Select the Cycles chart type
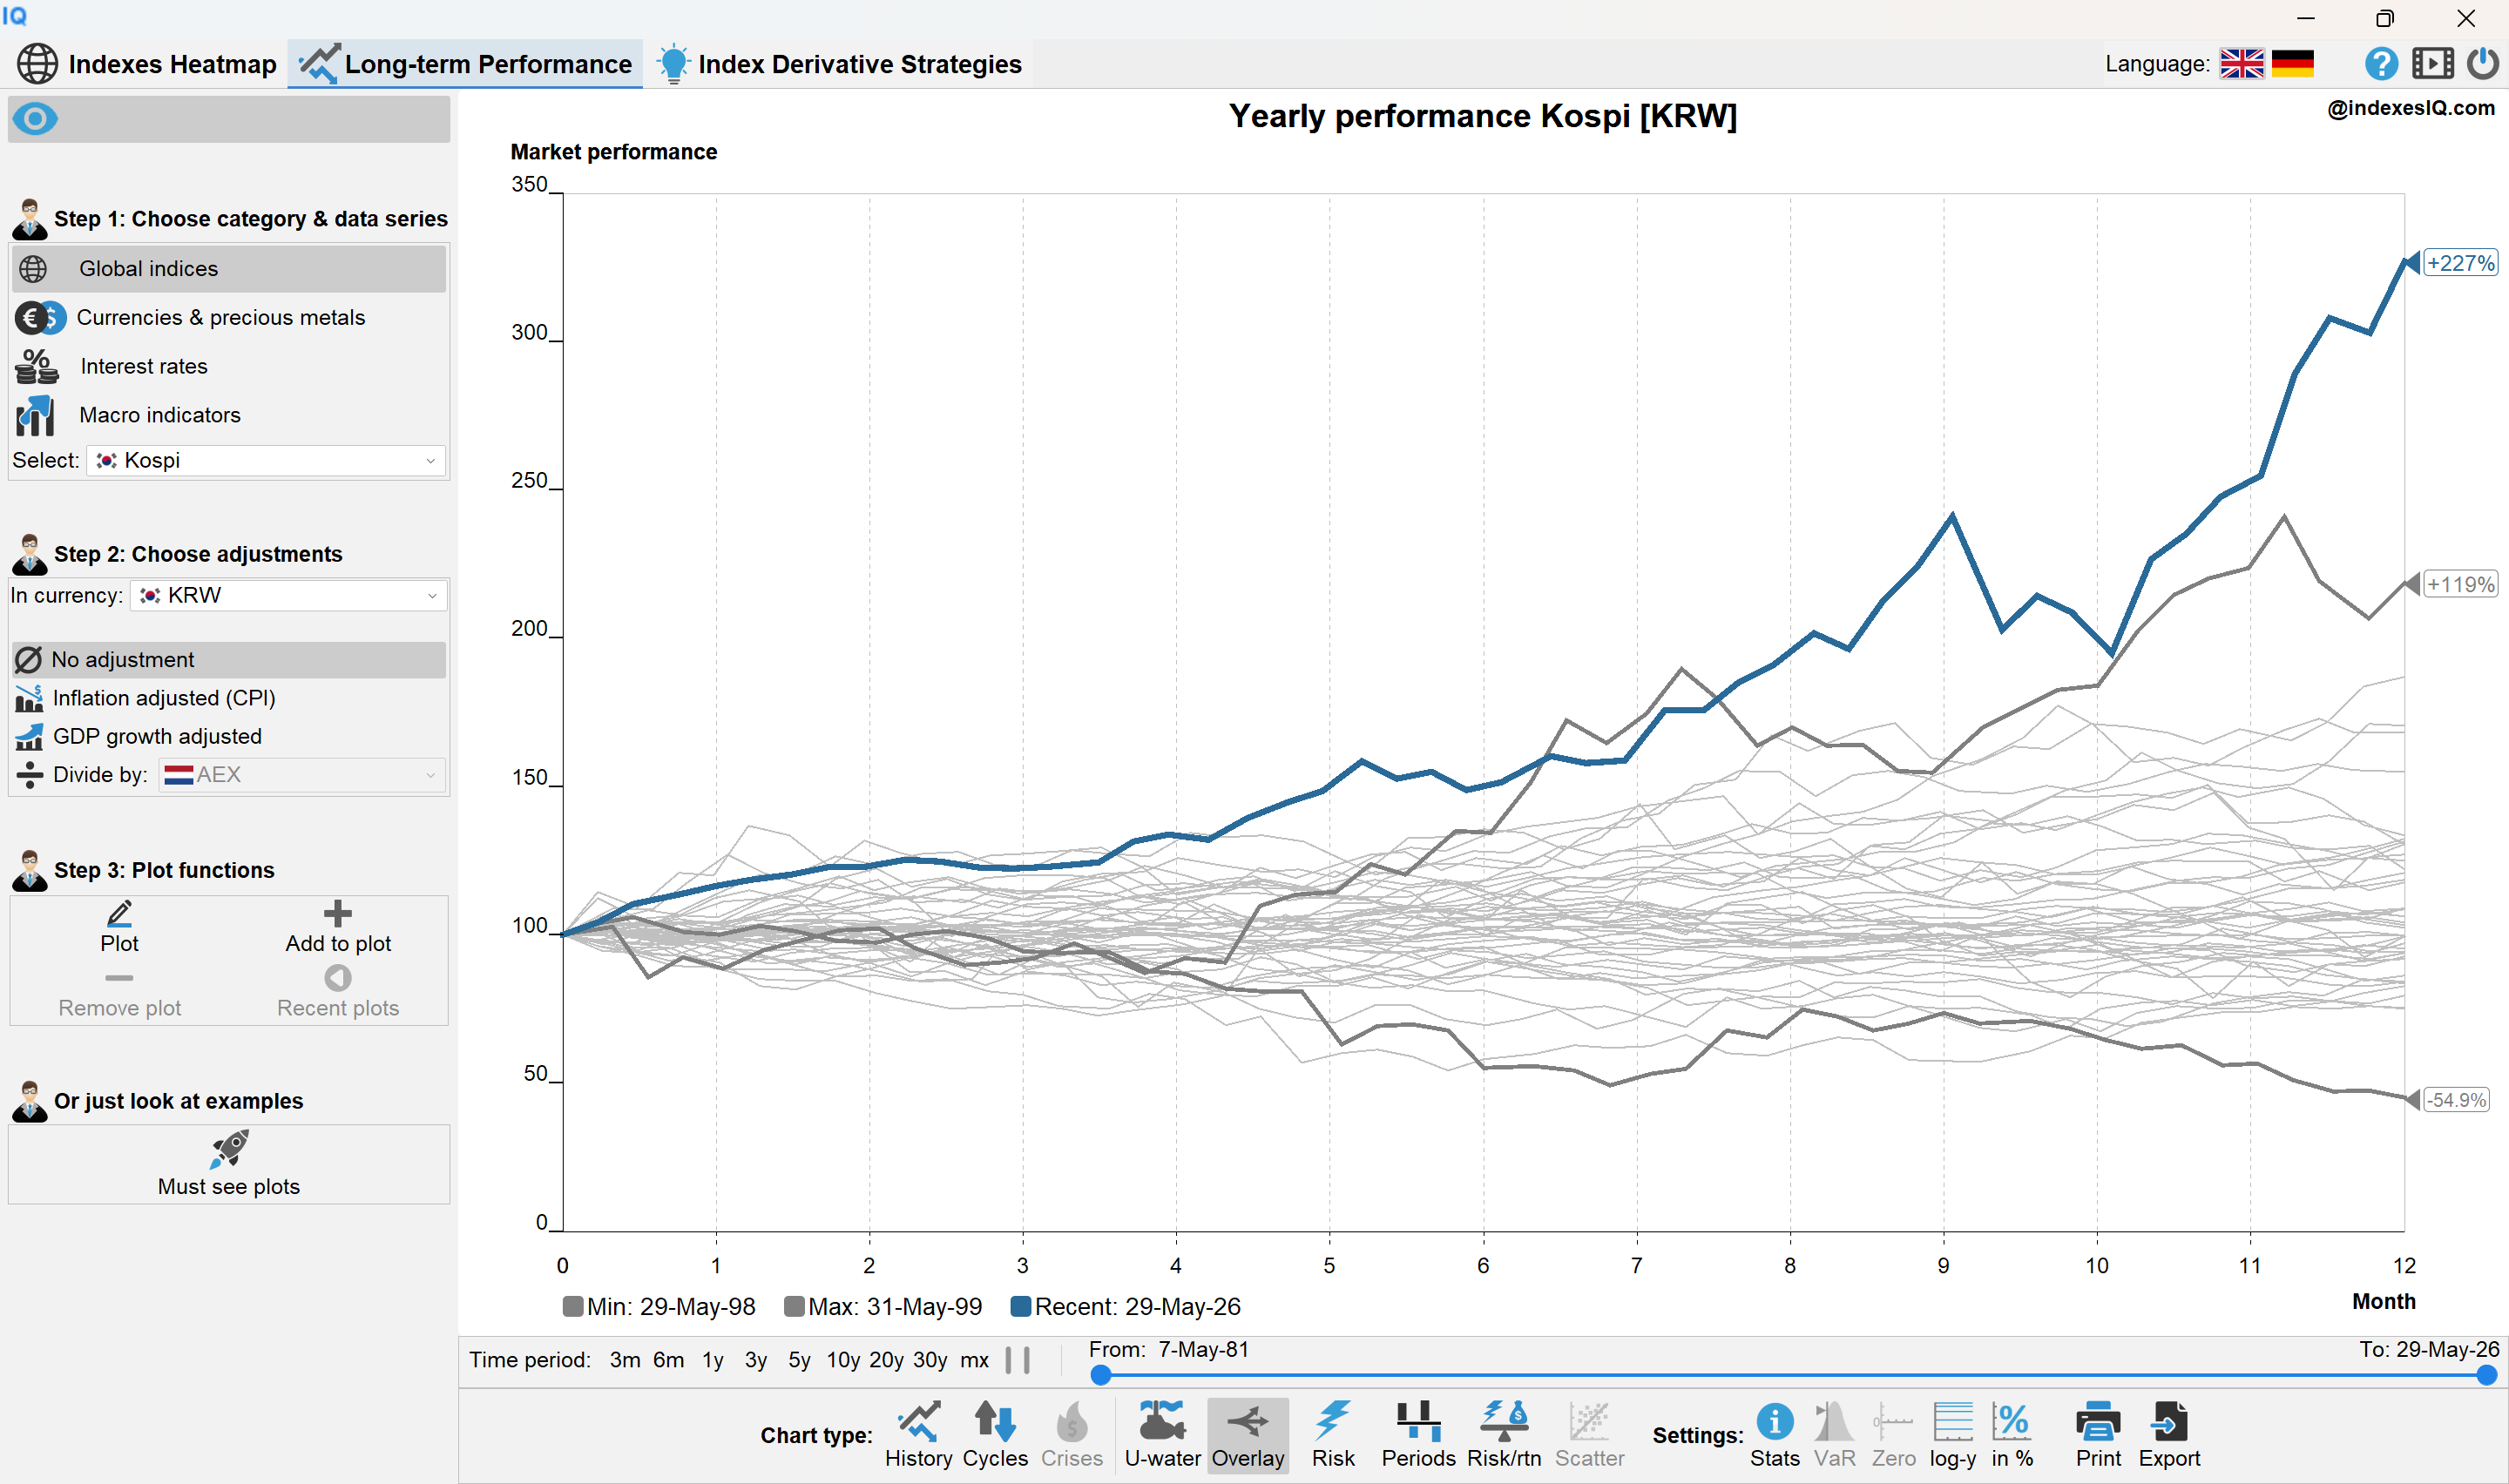2509x1484 pixels. 995,1434
